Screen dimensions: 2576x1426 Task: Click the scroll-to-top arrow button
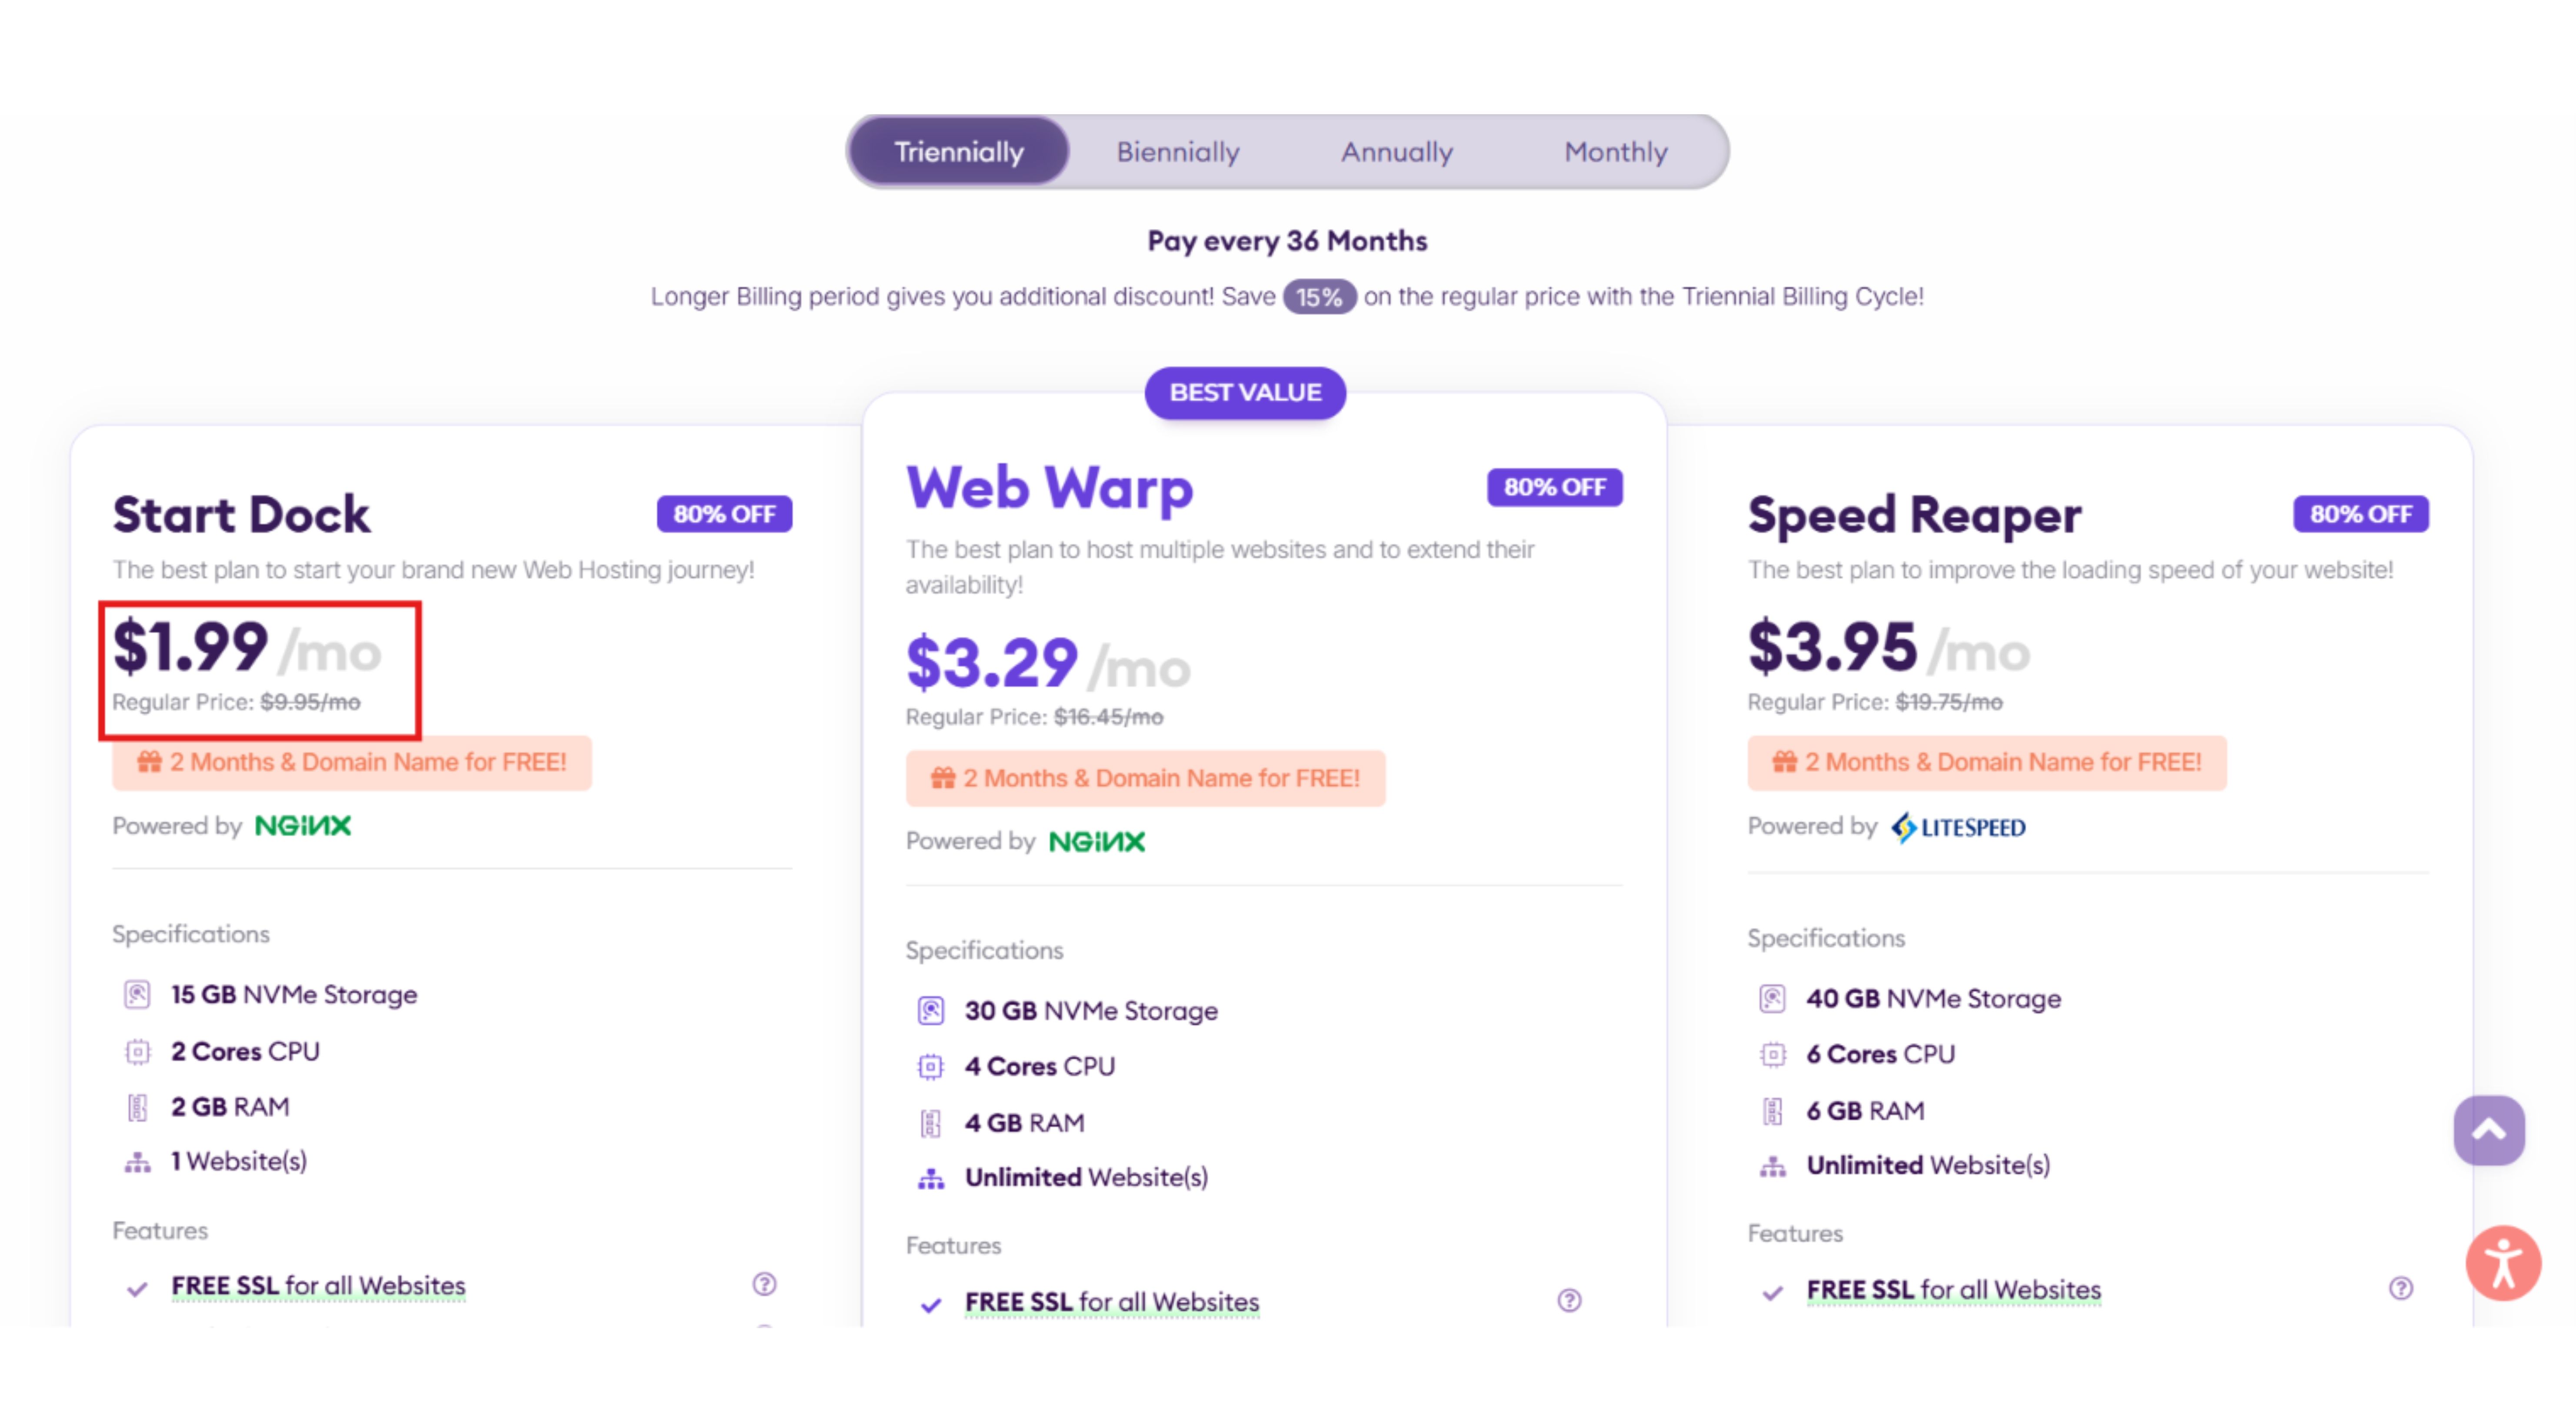point(2488,1130)
